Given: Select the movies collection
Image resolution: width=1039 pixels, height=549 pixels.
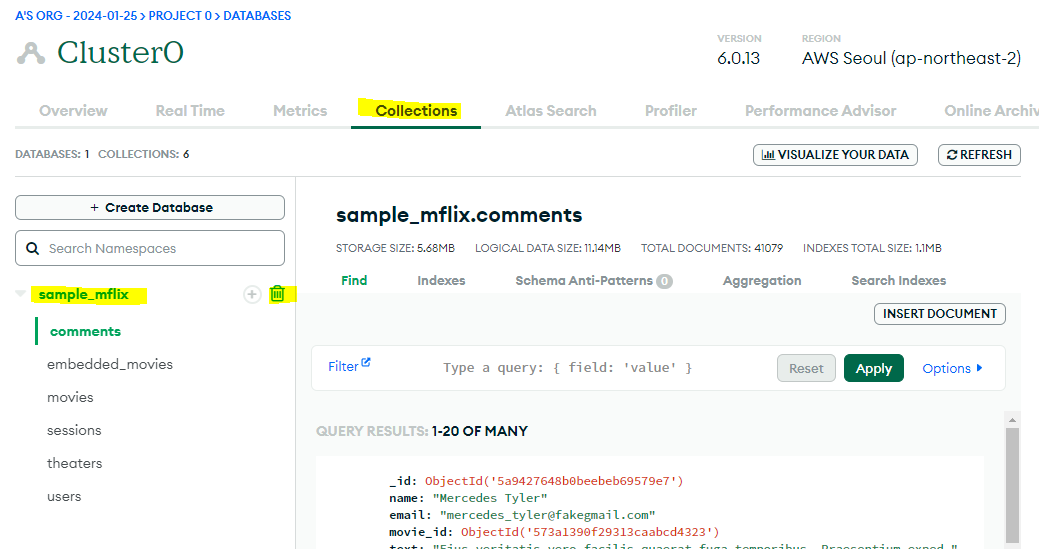Looking at the screenshot, I should 70,397.
